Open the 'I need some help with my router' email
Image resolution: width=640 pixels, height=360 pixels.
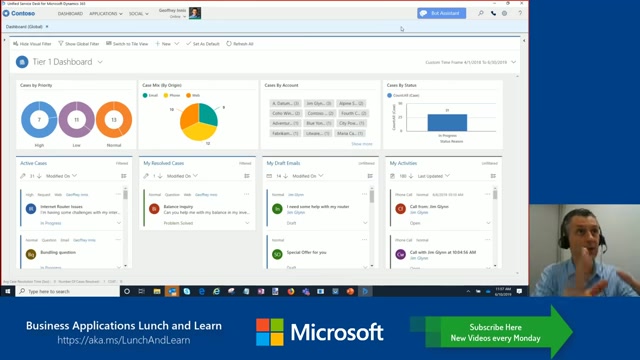pos(318,207)
